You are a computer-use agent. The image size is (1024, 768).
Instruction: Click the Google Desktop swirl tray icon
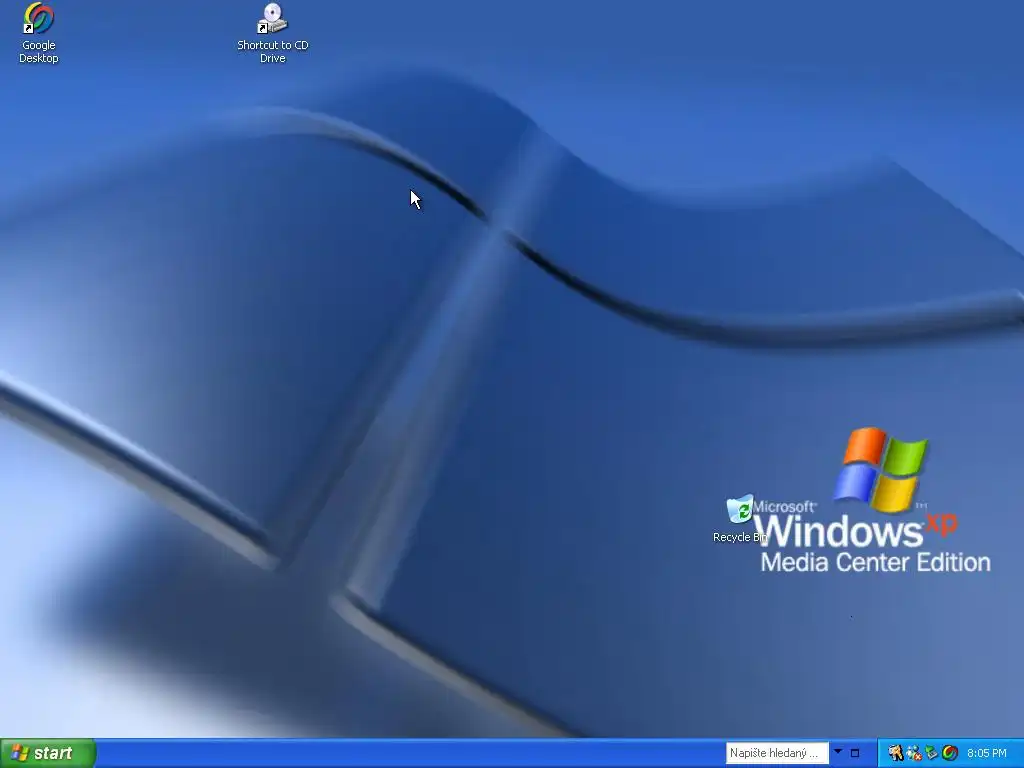950,753
